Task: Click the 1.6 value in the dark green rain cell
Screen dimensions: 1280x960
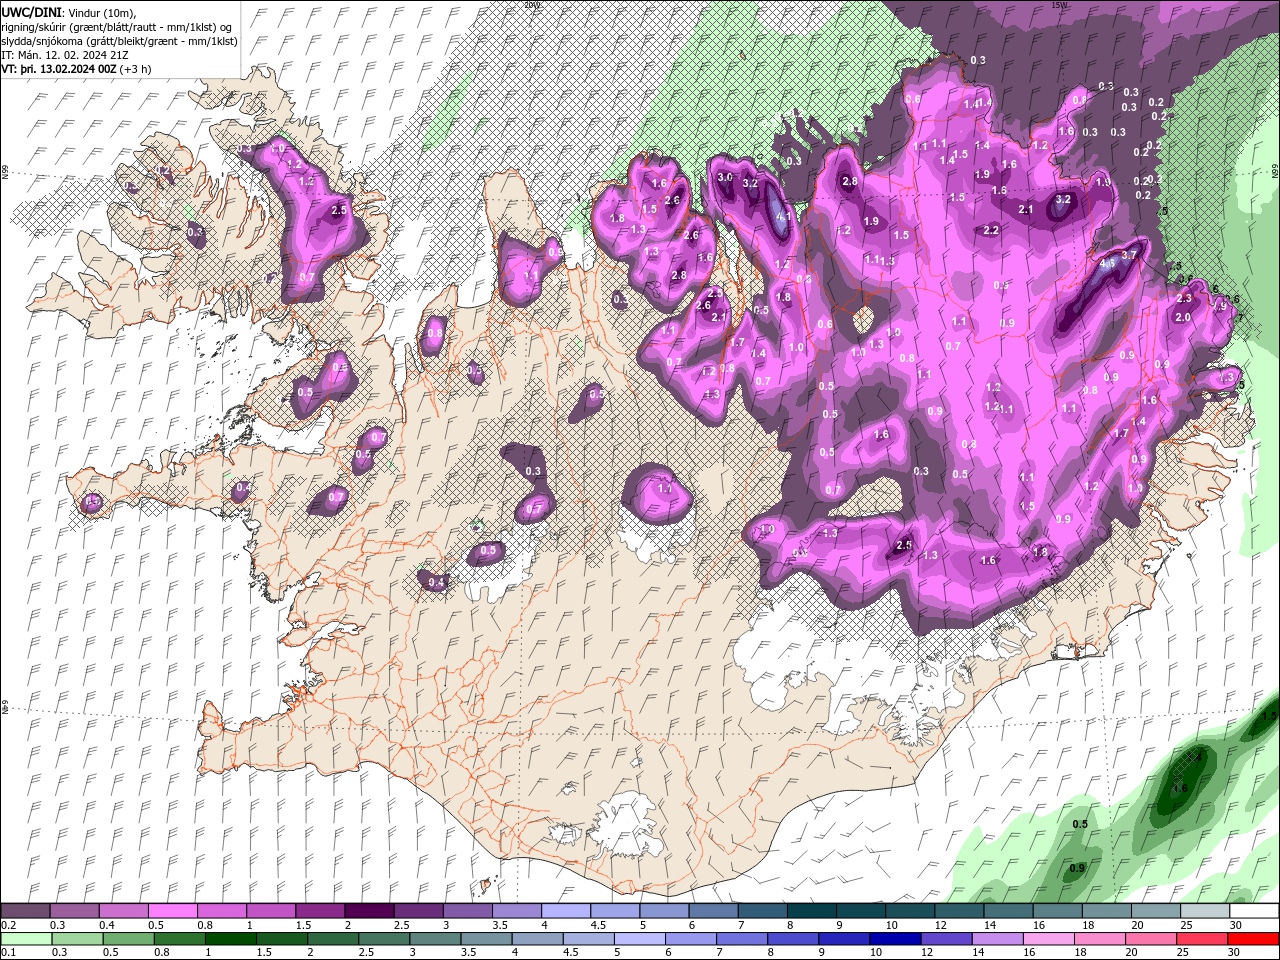Action: (1180, 788)
